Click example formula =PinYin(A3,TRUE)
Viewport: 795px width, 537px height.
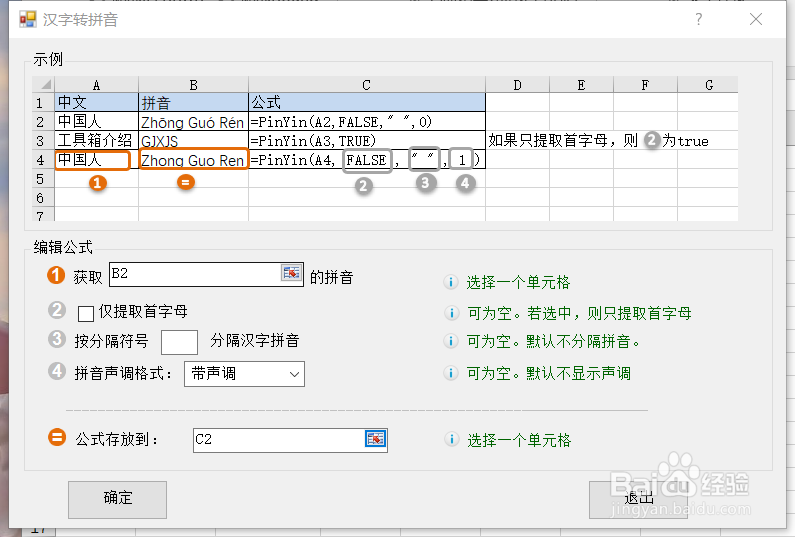point(367,140)
